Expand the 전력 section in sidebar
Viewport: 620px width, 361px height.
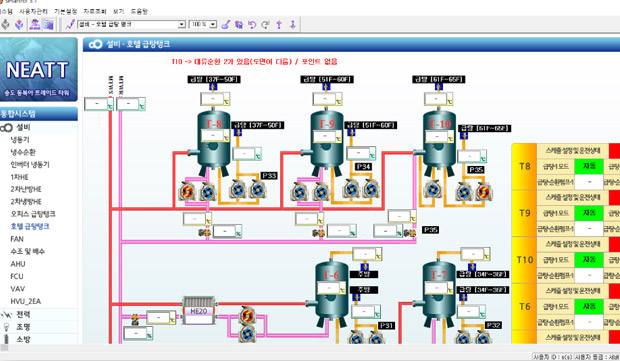coord(23,315)
